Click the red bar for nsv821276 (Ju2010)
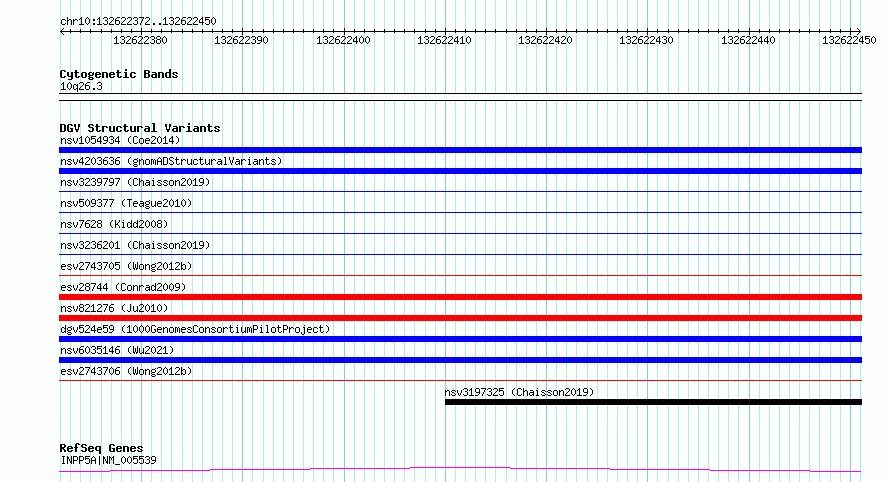 click(x=460, y=318)
